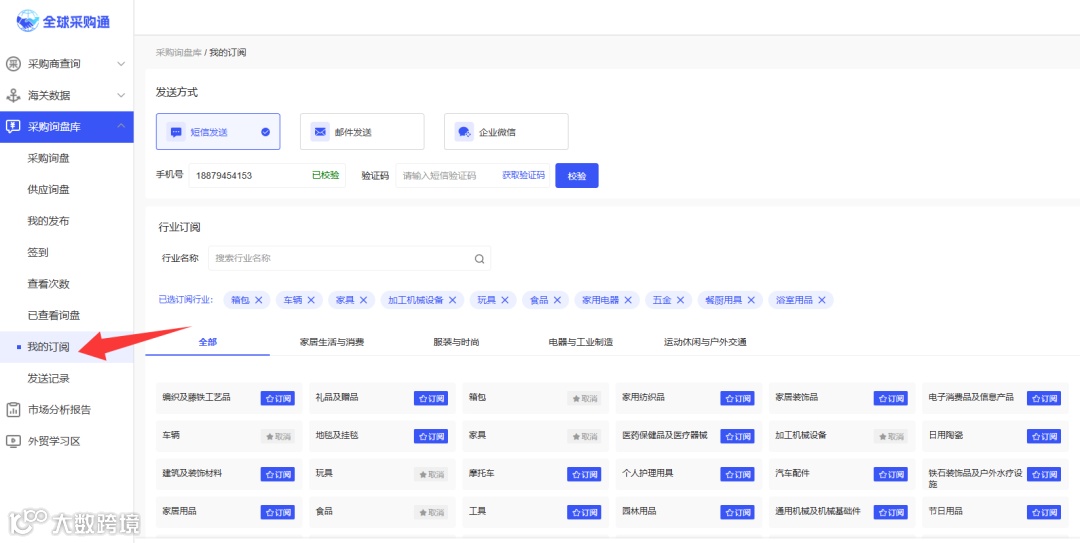Image resolution: width=1080 pixels, height=543 pixels.
Task: Subscribe to 汽车配件
Action: coord(891,474)
